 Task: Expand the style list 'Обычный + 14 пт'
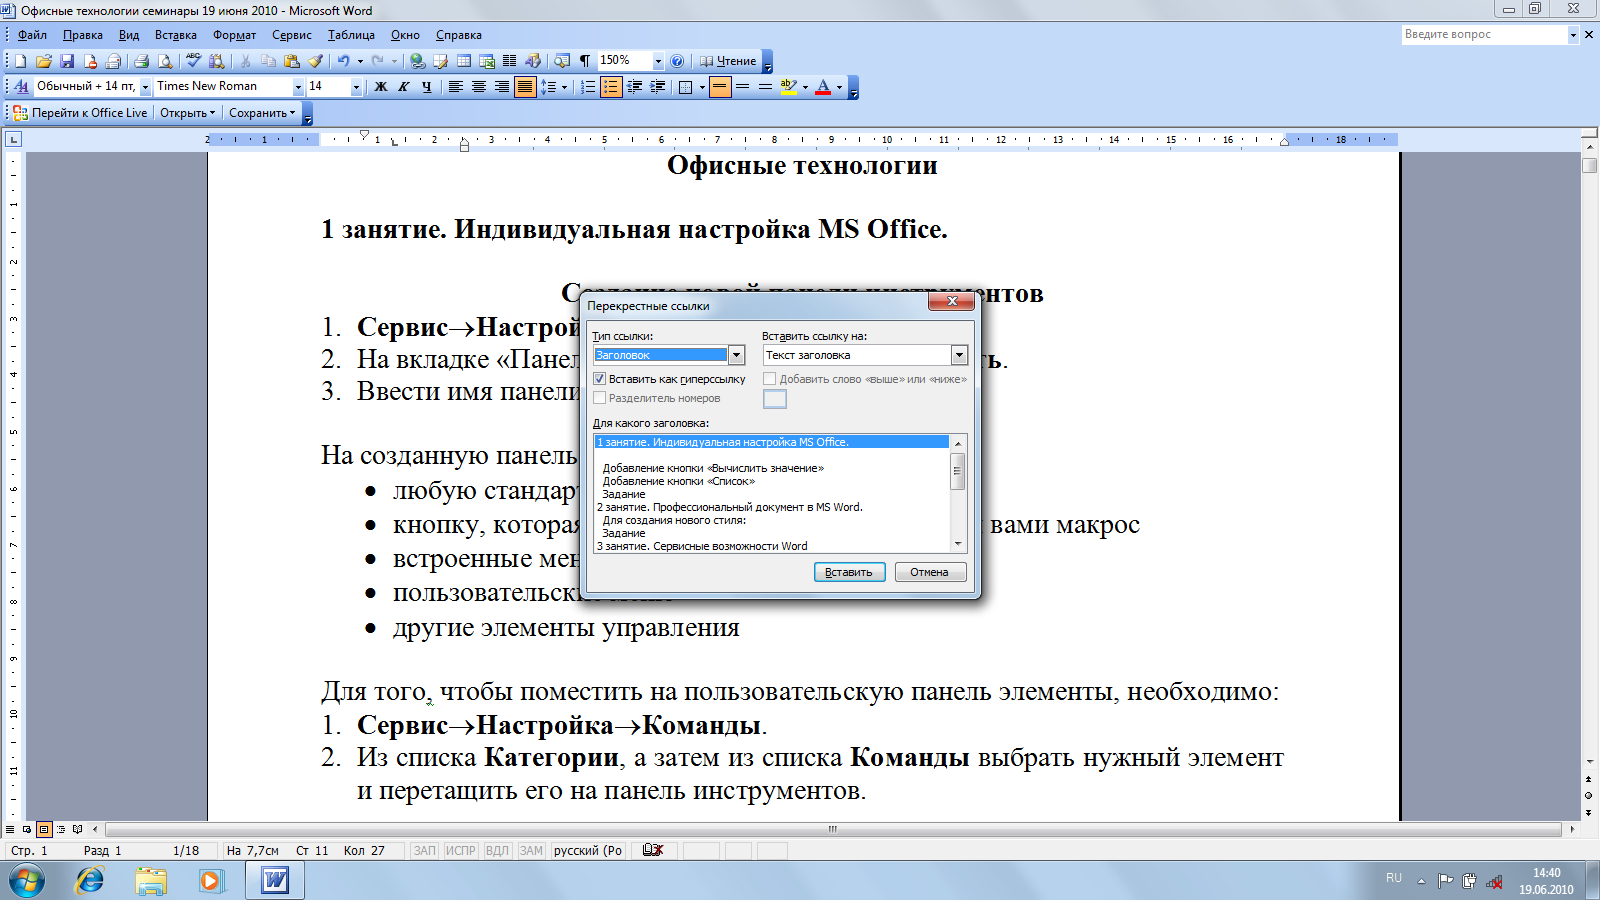(x=145, y=87)
